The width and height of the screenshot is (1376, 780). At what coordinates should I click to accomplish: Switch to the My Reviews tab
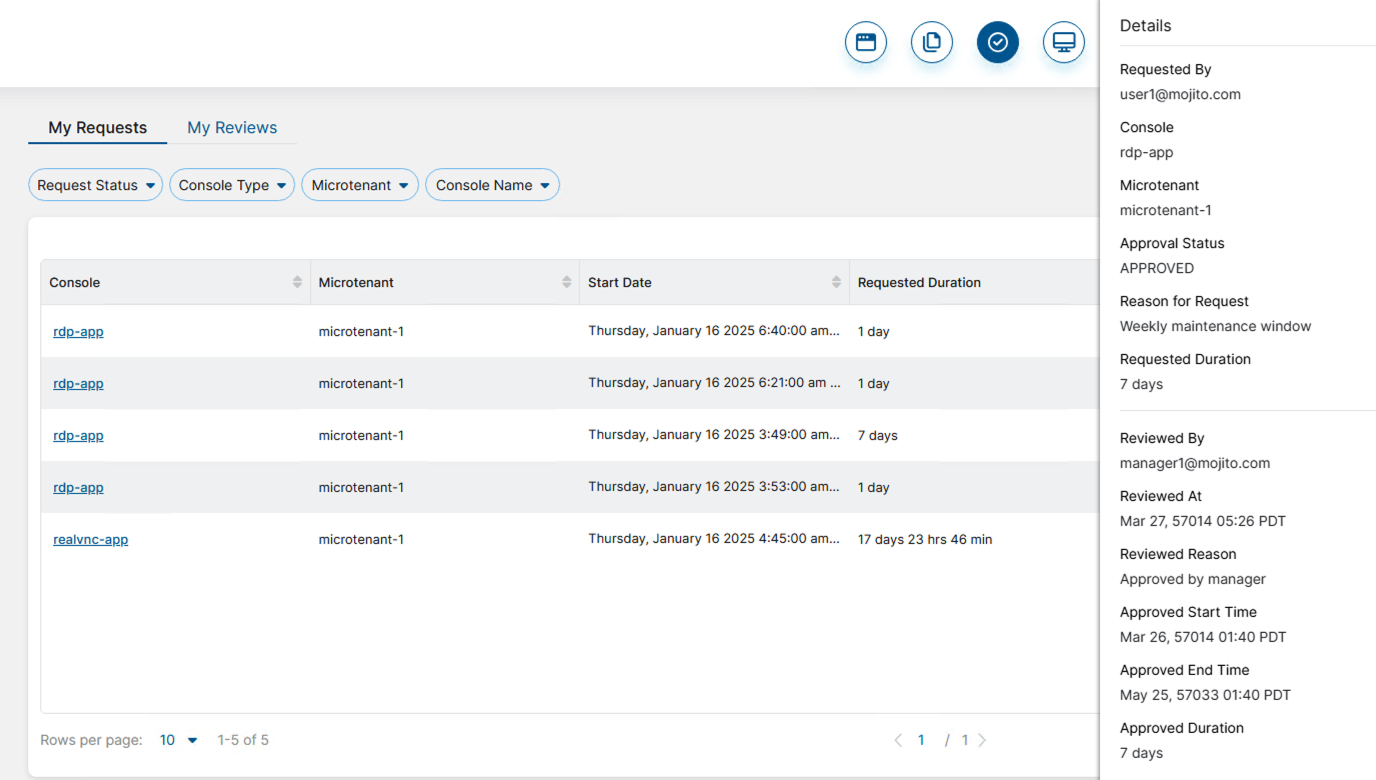point(232,128)
